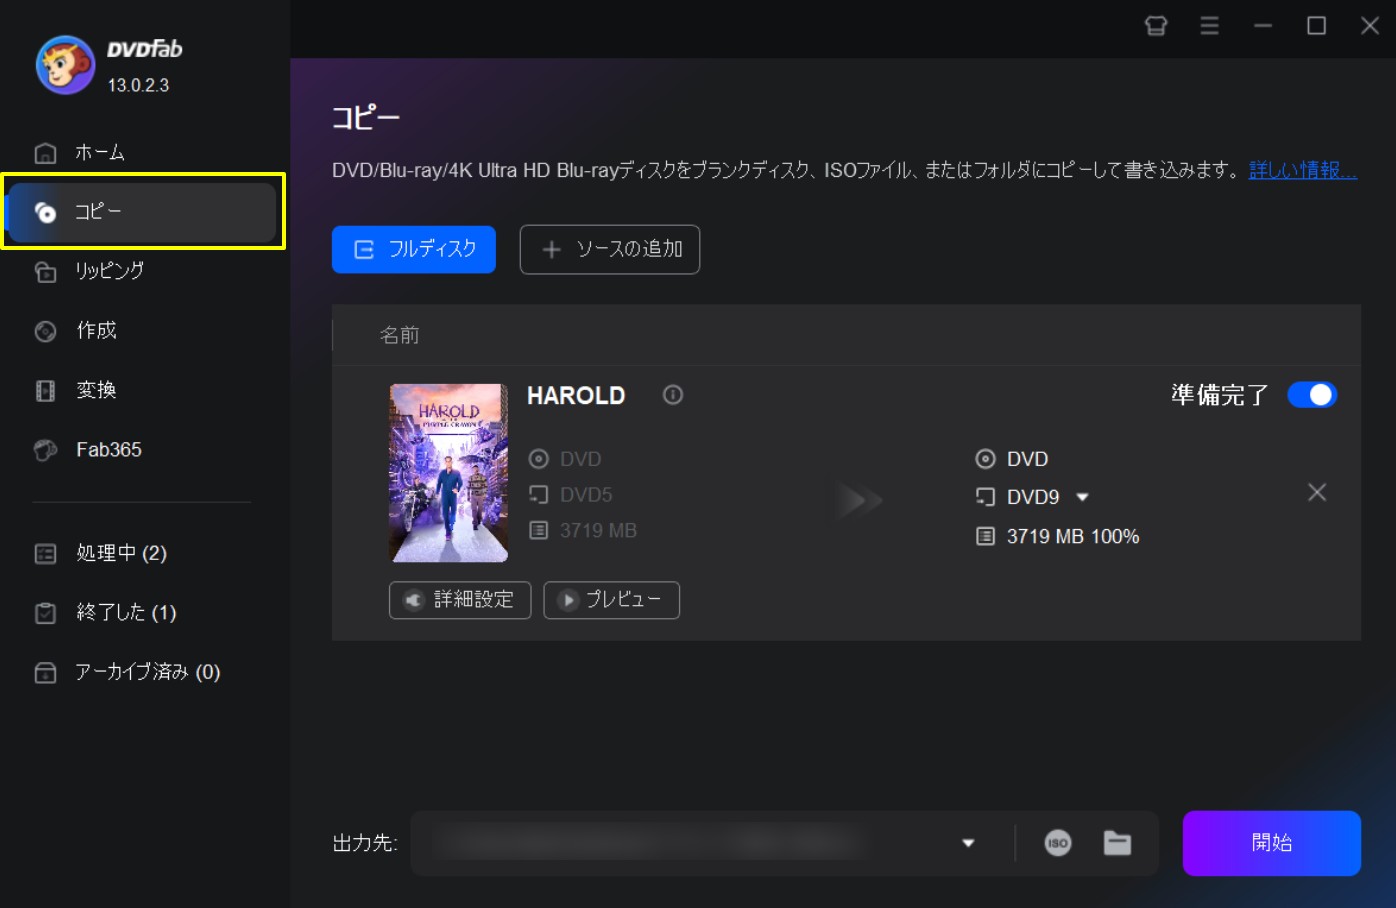
Task: Click the source DVD disc icon
Action: click(539, 459)
